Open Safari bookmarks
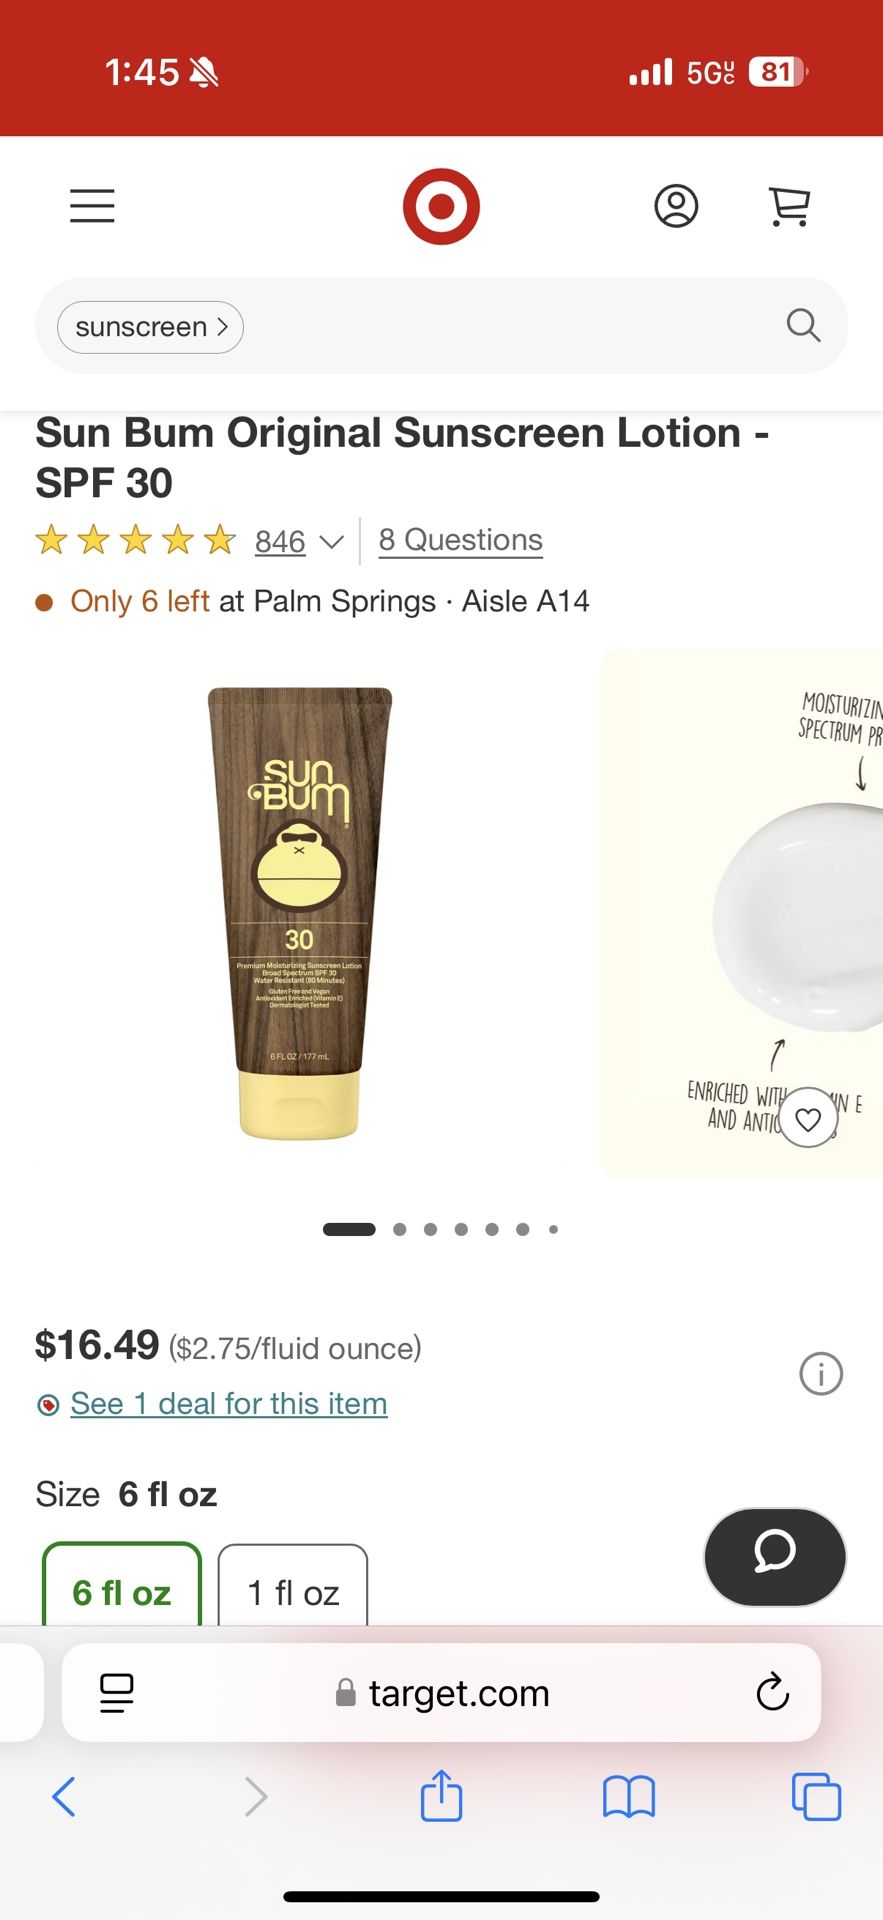Screen dimensions: 883x1920 [x=629, y=1797]
